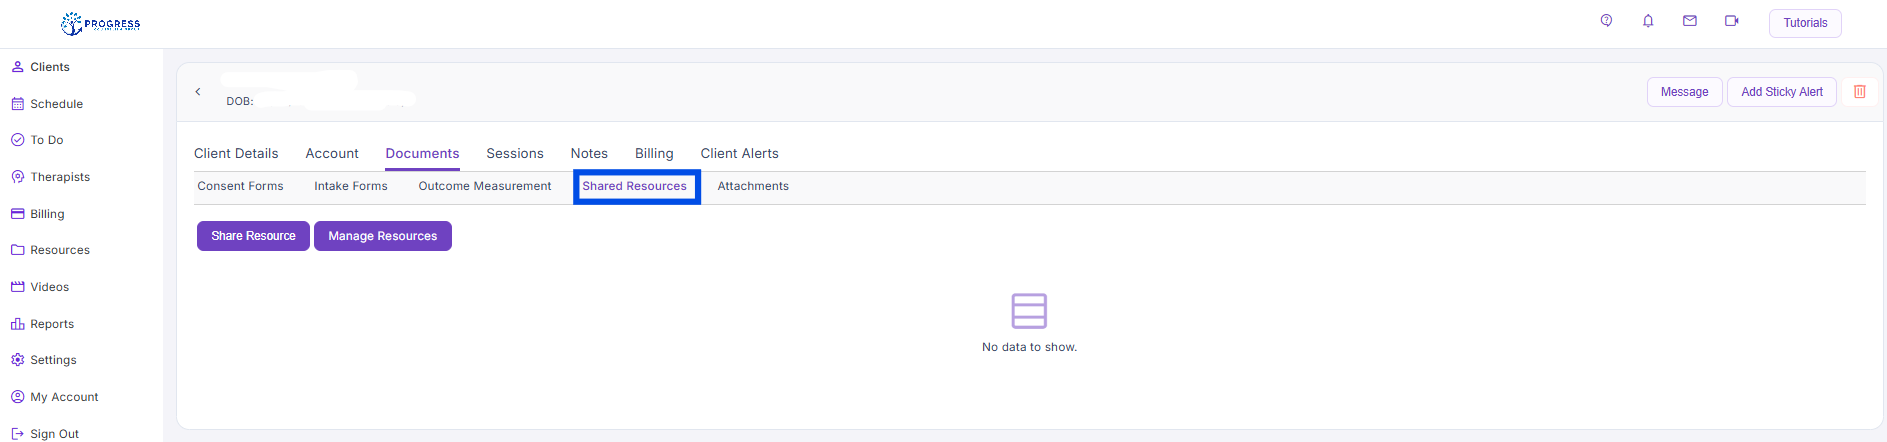Navigate to Therapists in sidebar
This screenshot has height=442, width=1887.
pyautogui.click(x=60, y=177)
